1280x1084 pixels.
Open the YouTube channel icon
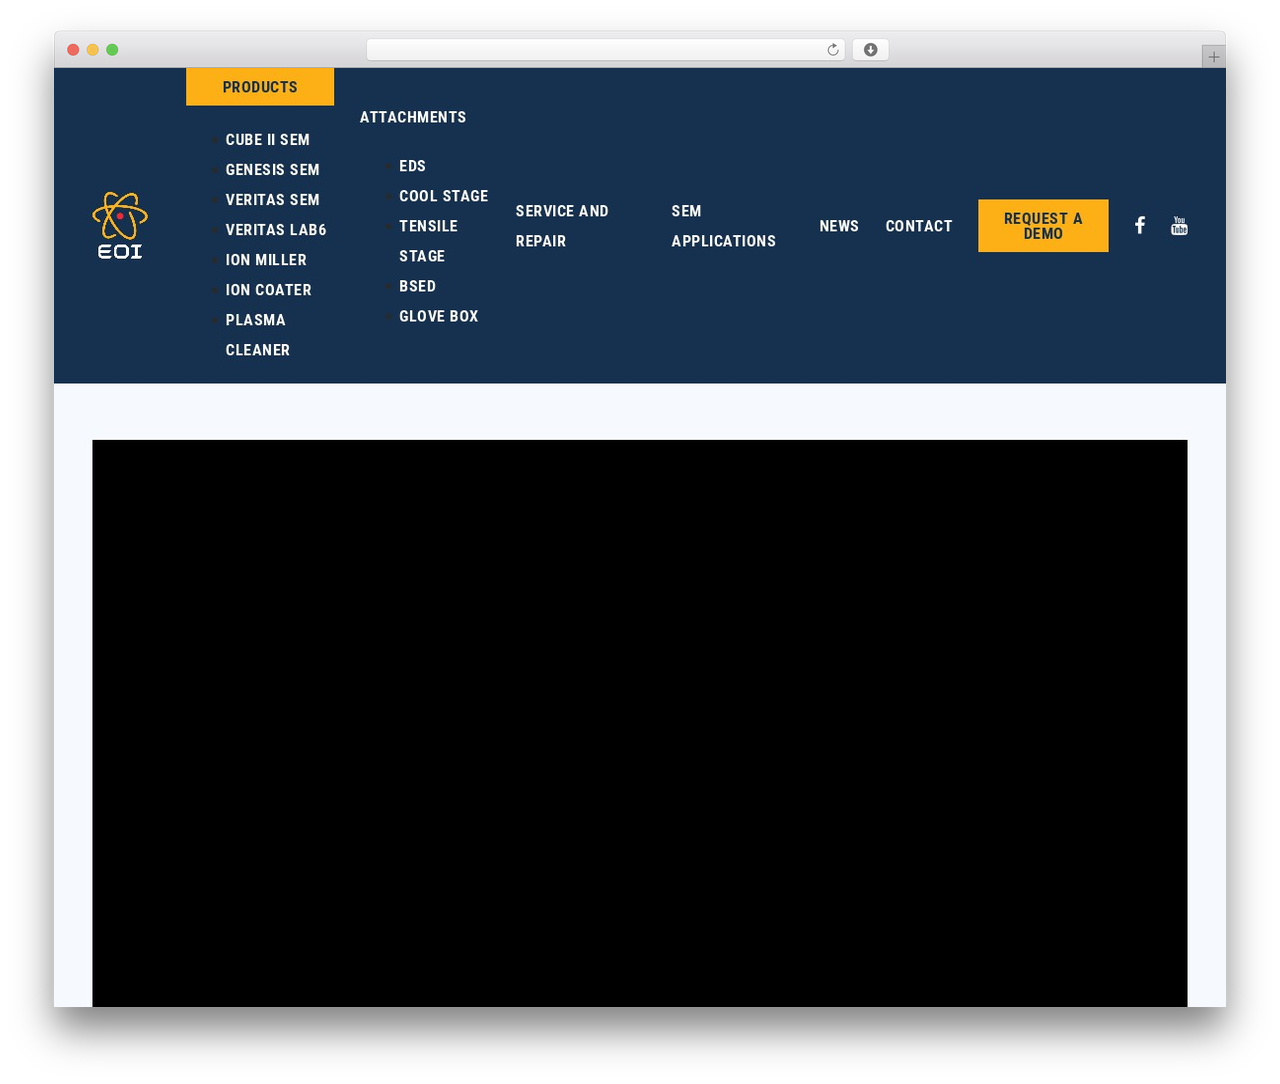pos(1179,225)
